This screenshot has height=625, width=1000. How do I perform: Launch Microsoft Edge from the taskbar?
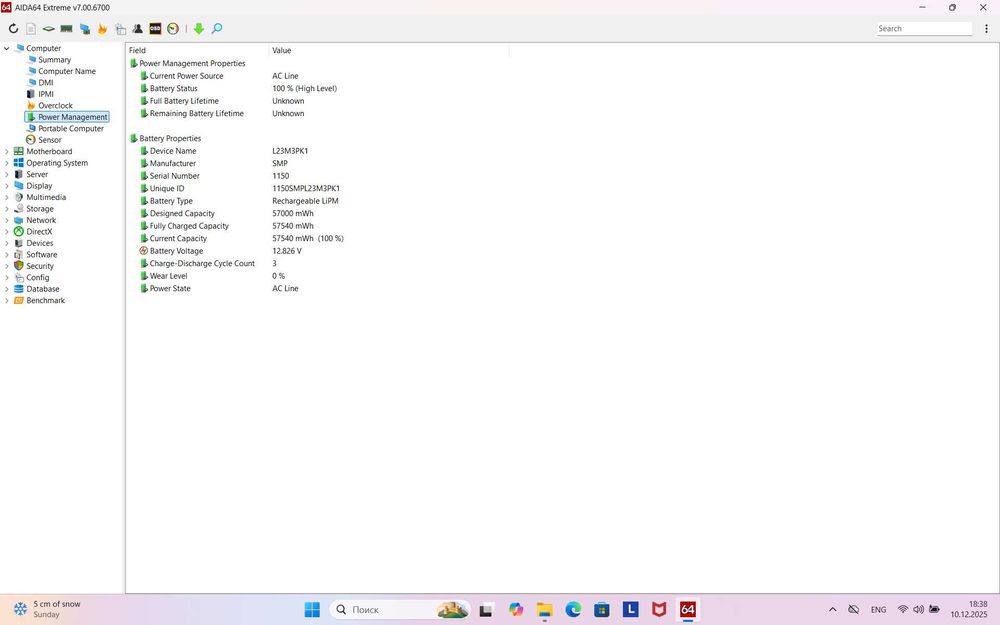pyautogui.click(x=573, y=610)
